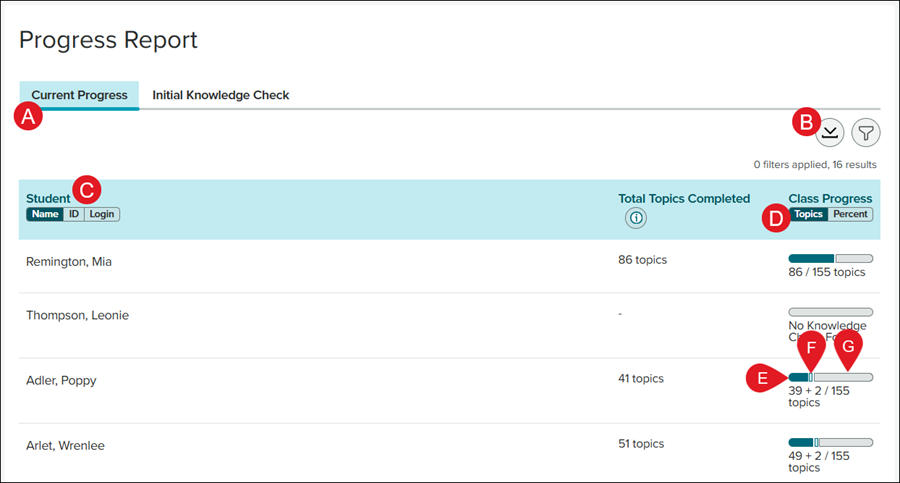This screenshot has height=483, width=900.
Task: Sort by the Class Progress header
Action: point(830,199)
